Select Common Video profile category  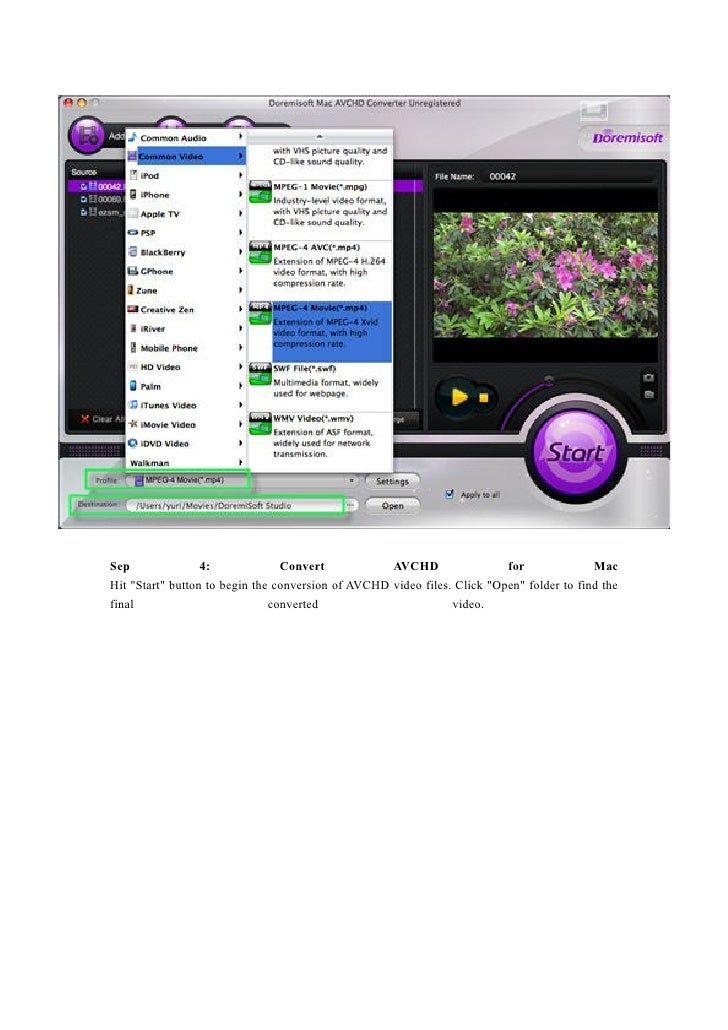[186, 156]
